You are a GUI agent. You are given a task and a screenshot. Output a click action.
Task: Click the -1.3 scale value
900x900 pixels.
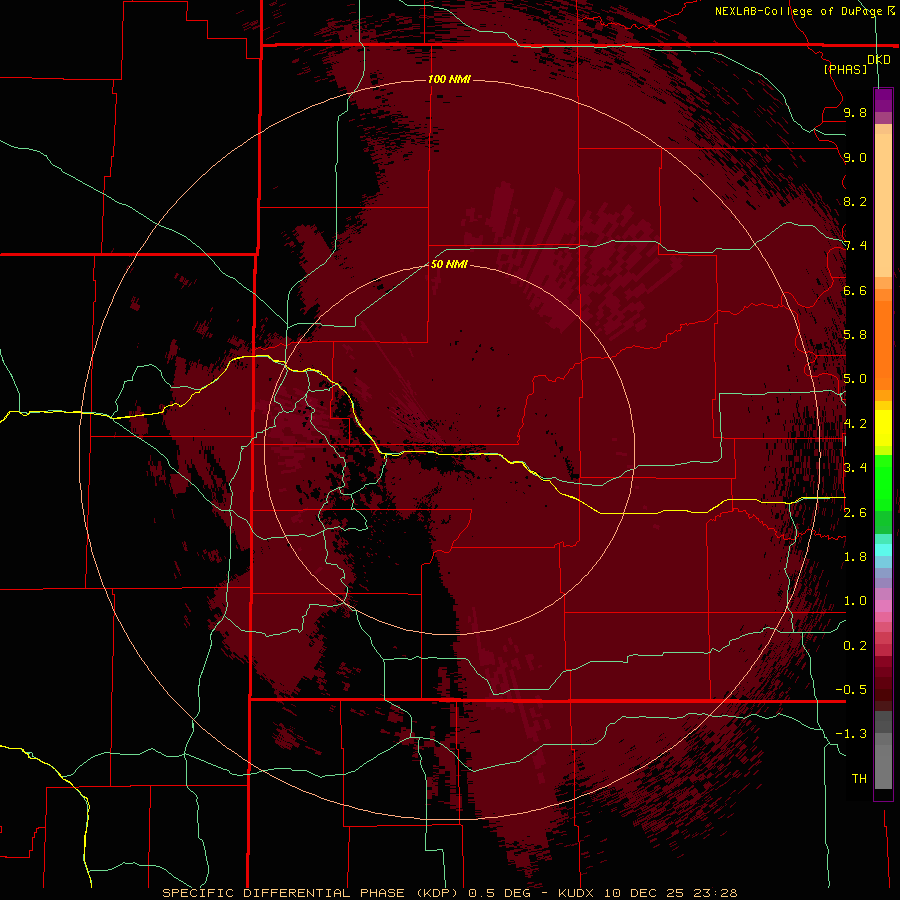(x=851, y=734)
